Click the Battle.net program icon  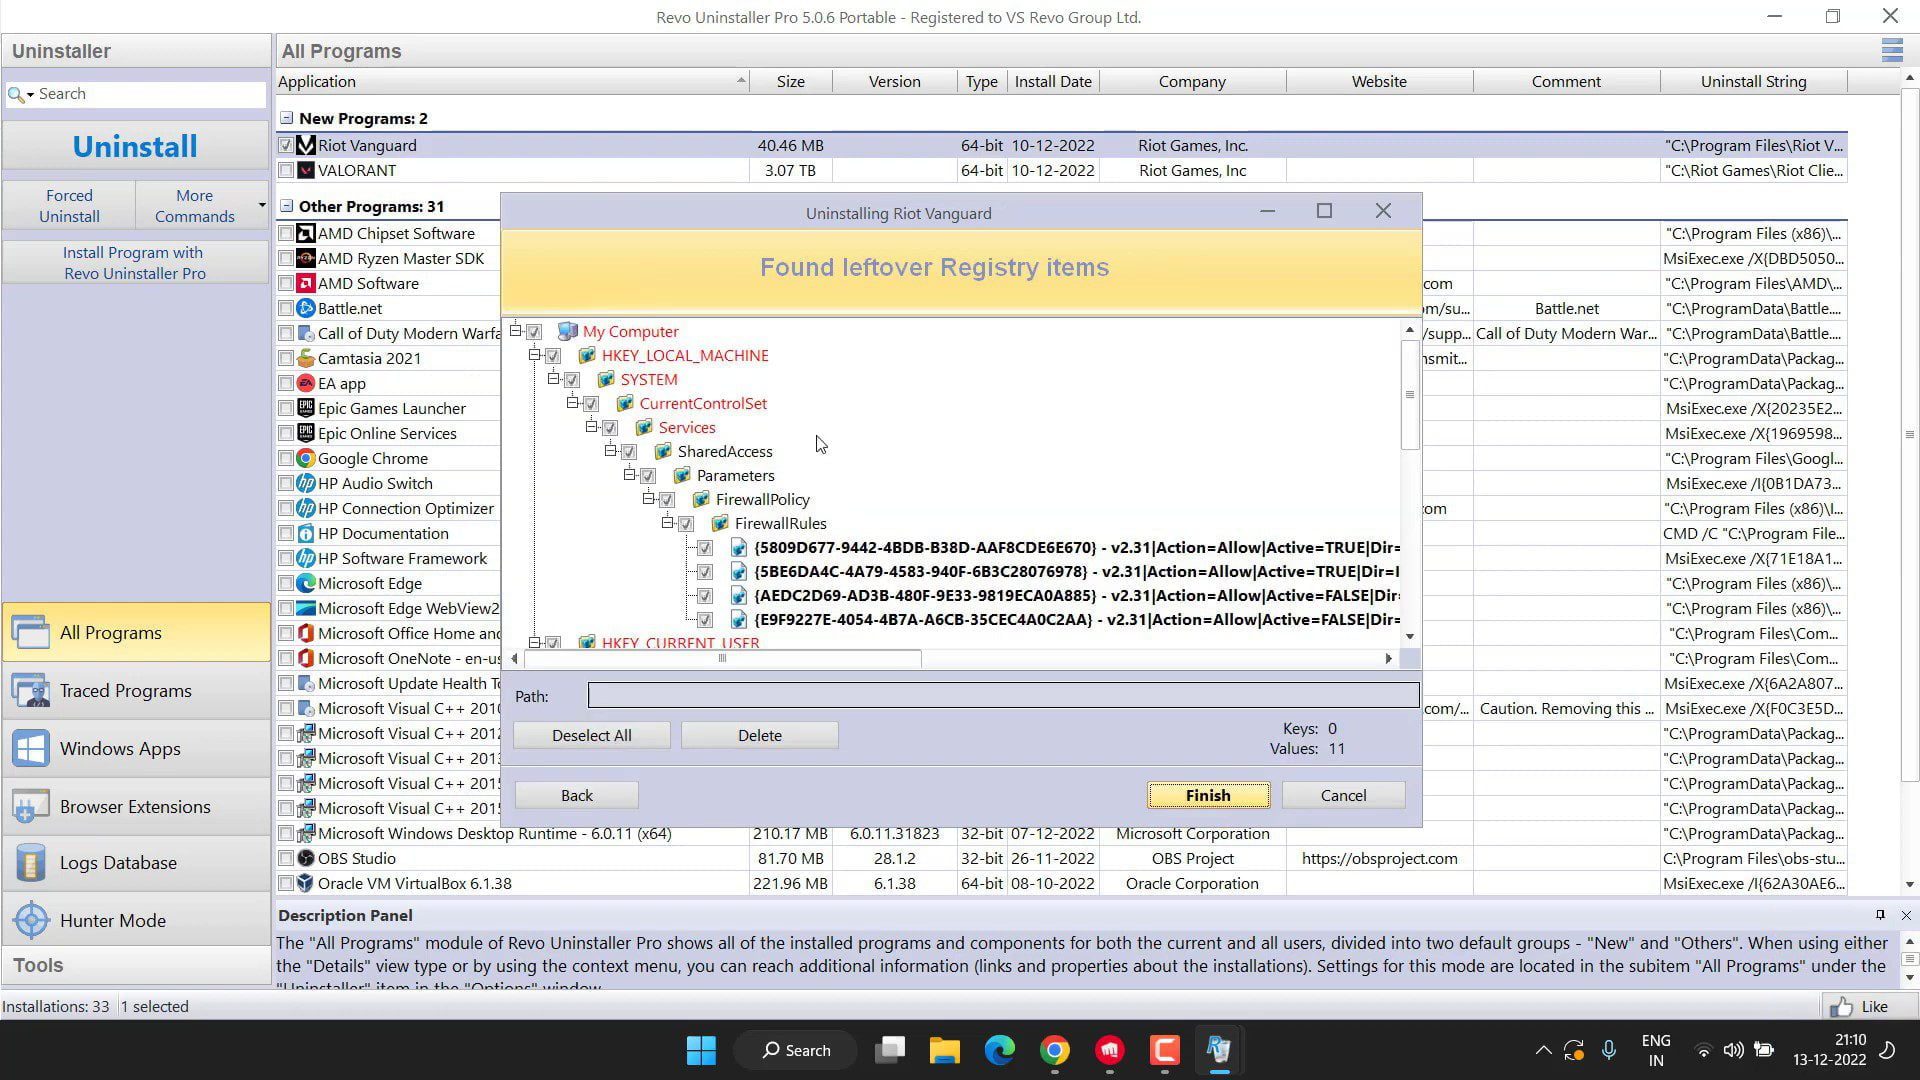pos(306,309)
